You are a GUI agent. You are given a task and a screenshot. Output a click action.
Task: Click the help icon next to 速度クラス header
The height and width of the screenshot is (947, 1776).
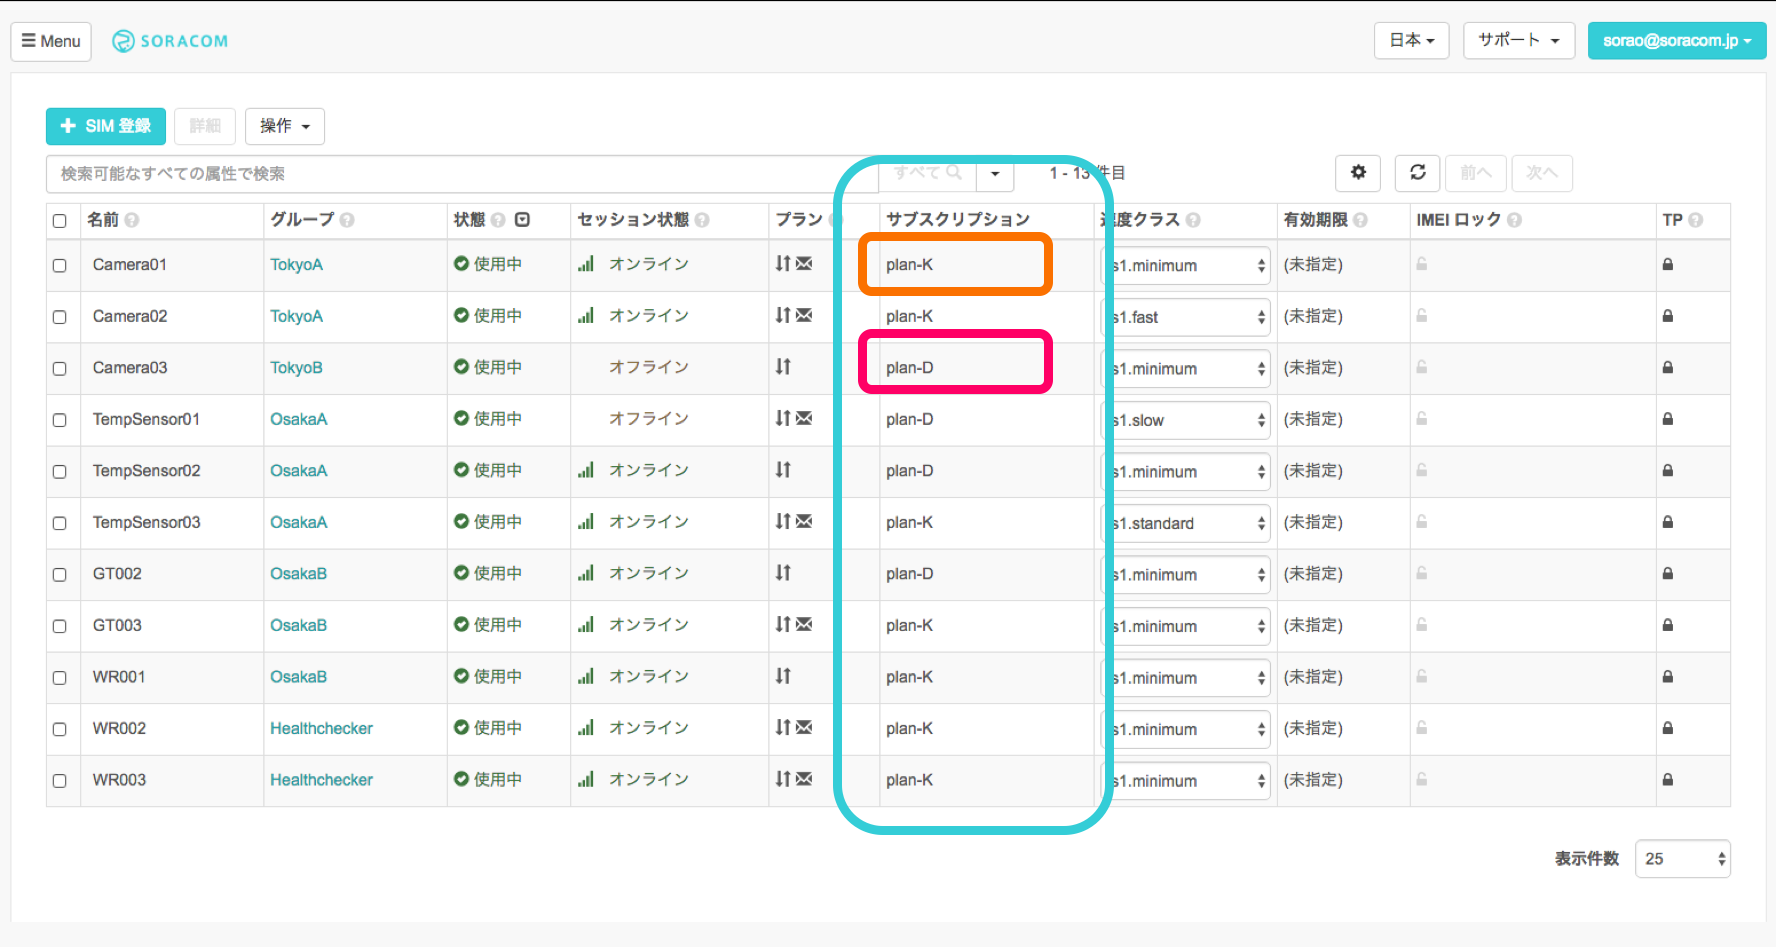click(x=1193, y=220)
